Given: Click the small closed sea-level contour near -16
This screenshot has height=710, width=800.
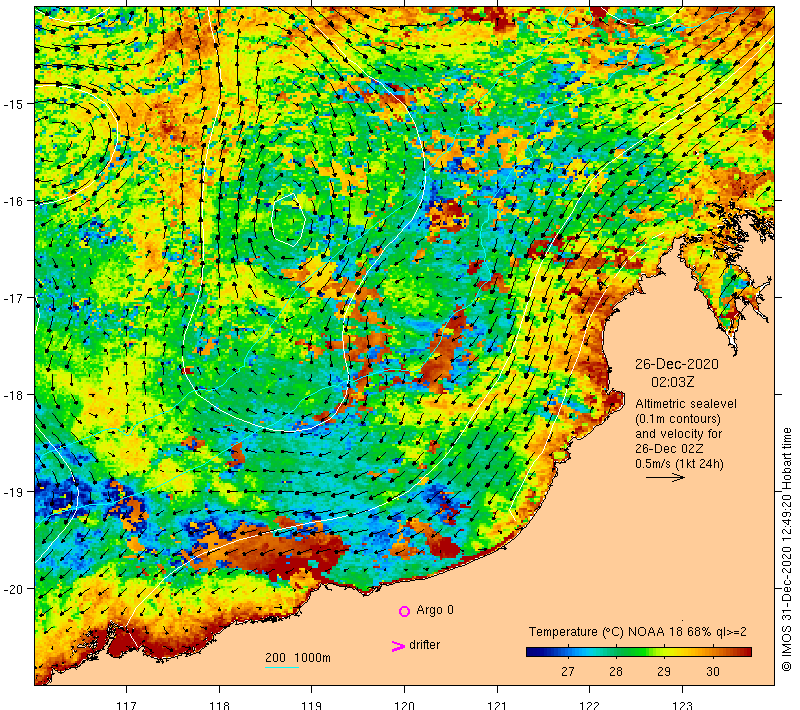Looking at the screenshot, I should [288, 220].
